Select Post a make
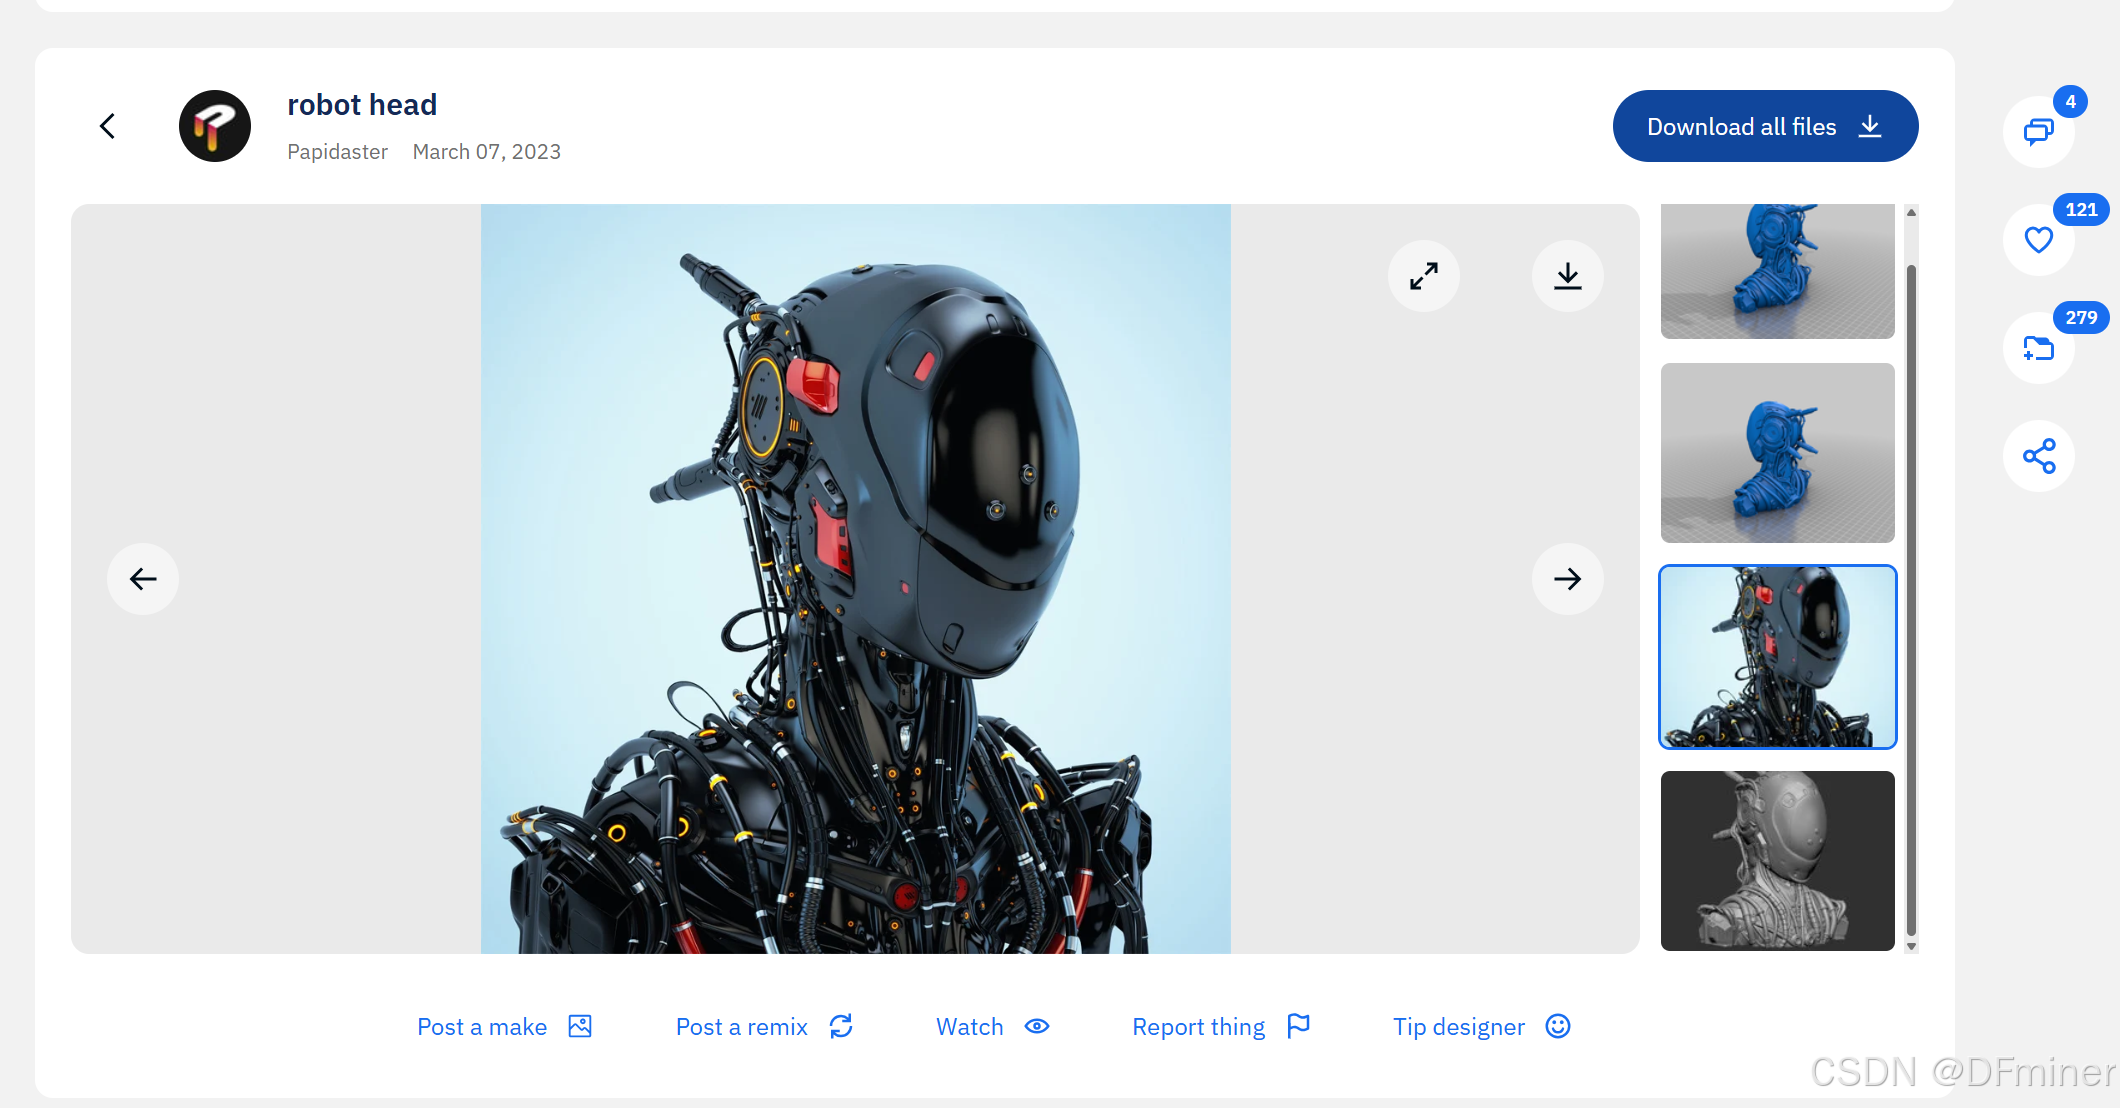The height and width of the screenshot is (1108, 2120). click(504, 1027)
